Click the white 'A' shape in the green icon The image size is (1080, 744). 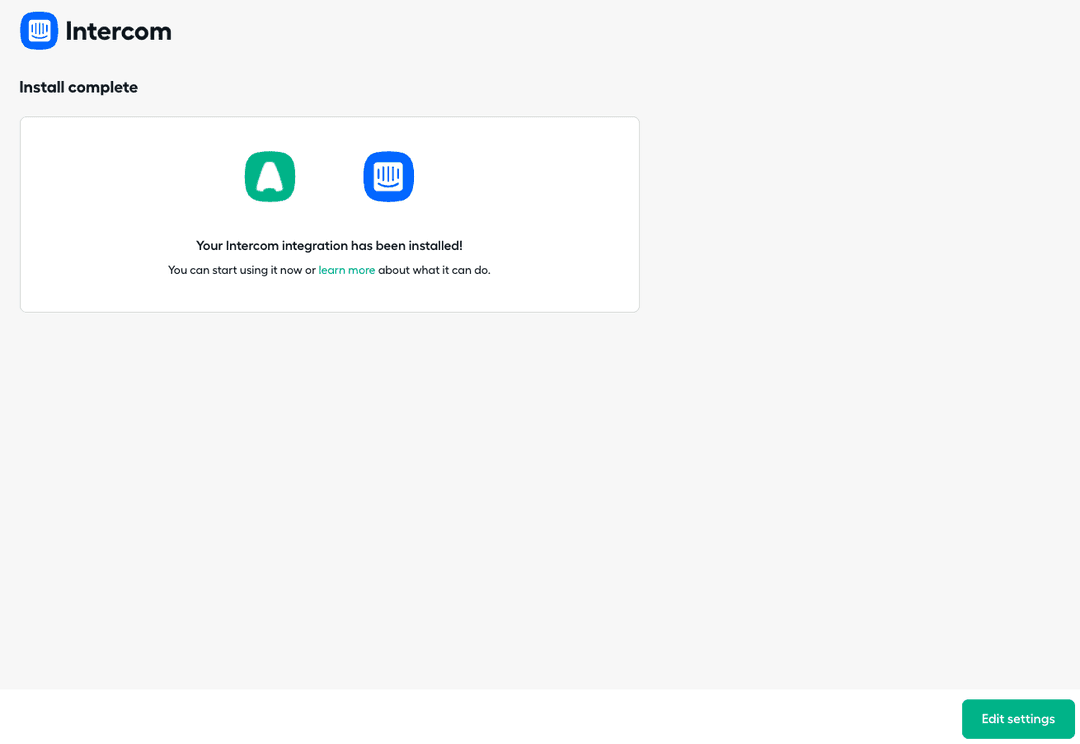270,179
